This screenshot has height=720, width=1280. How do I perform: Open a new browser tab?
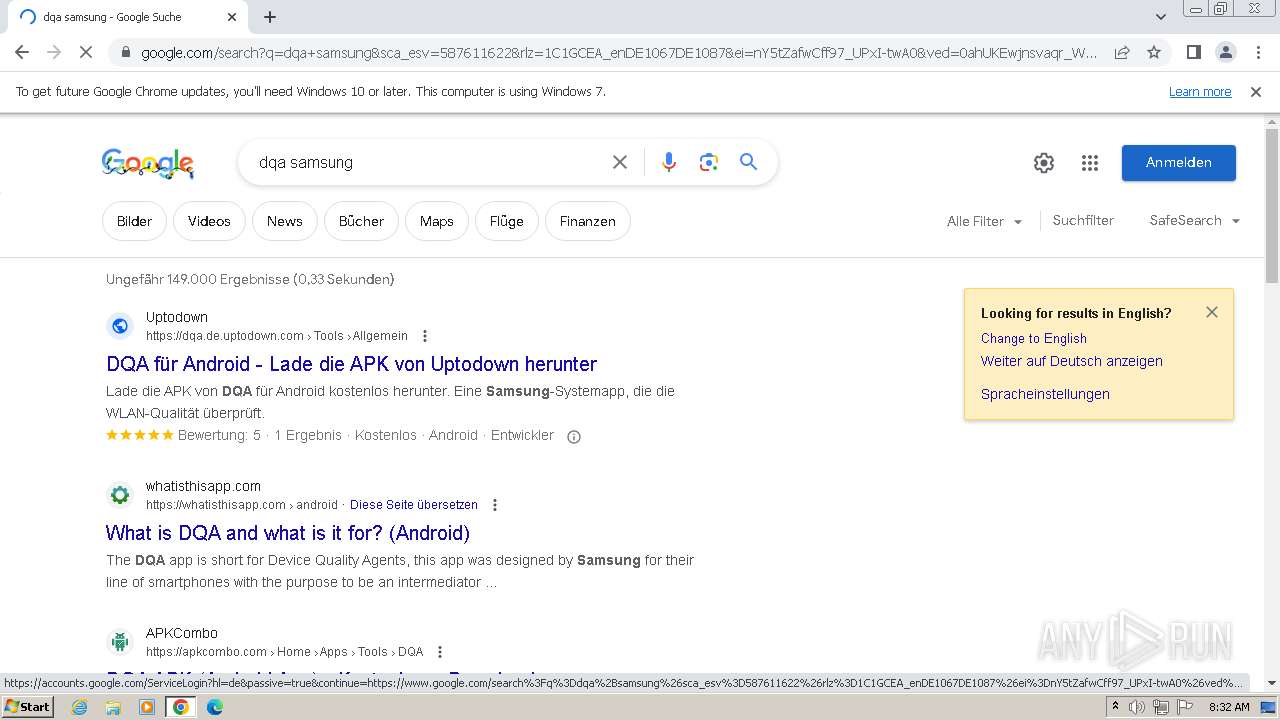[x=270, y=17]
